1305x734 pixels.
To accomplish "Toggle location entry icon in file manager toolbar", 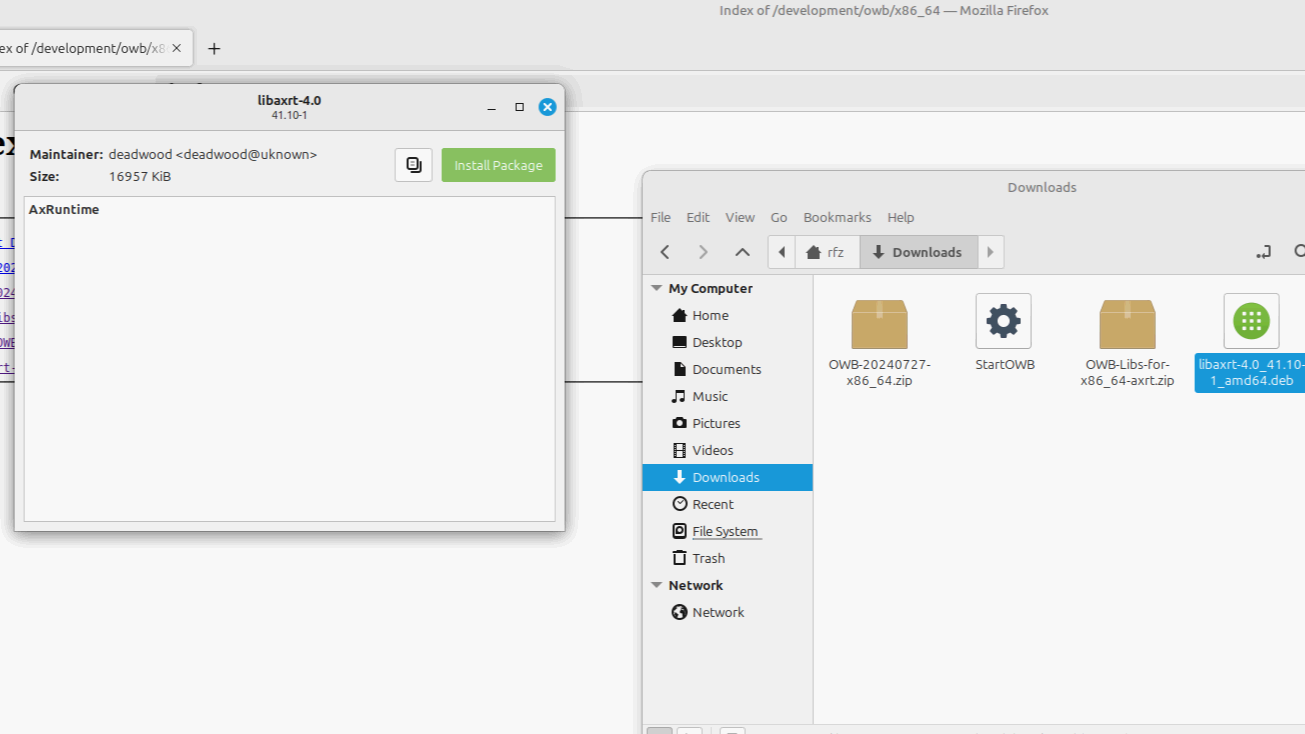I will 1264,252.
